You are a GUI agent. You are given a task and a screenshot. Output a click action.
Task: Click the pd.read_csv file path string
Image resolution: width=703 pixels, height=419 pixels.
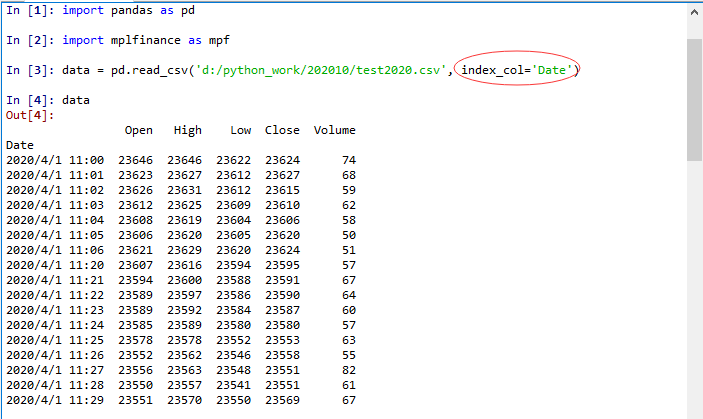[320, 70]
